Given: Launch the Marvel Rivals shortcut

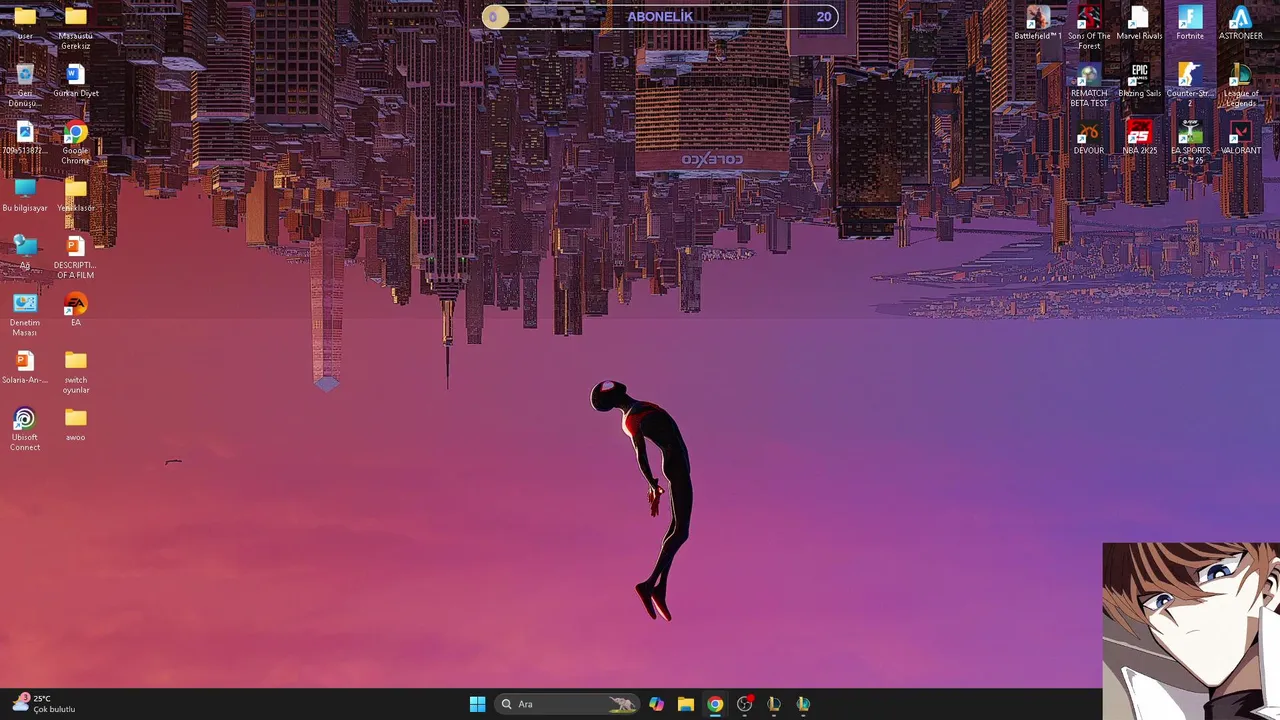Looking at the screenshot, I should pyautogui.click(x=1139, y=22).
